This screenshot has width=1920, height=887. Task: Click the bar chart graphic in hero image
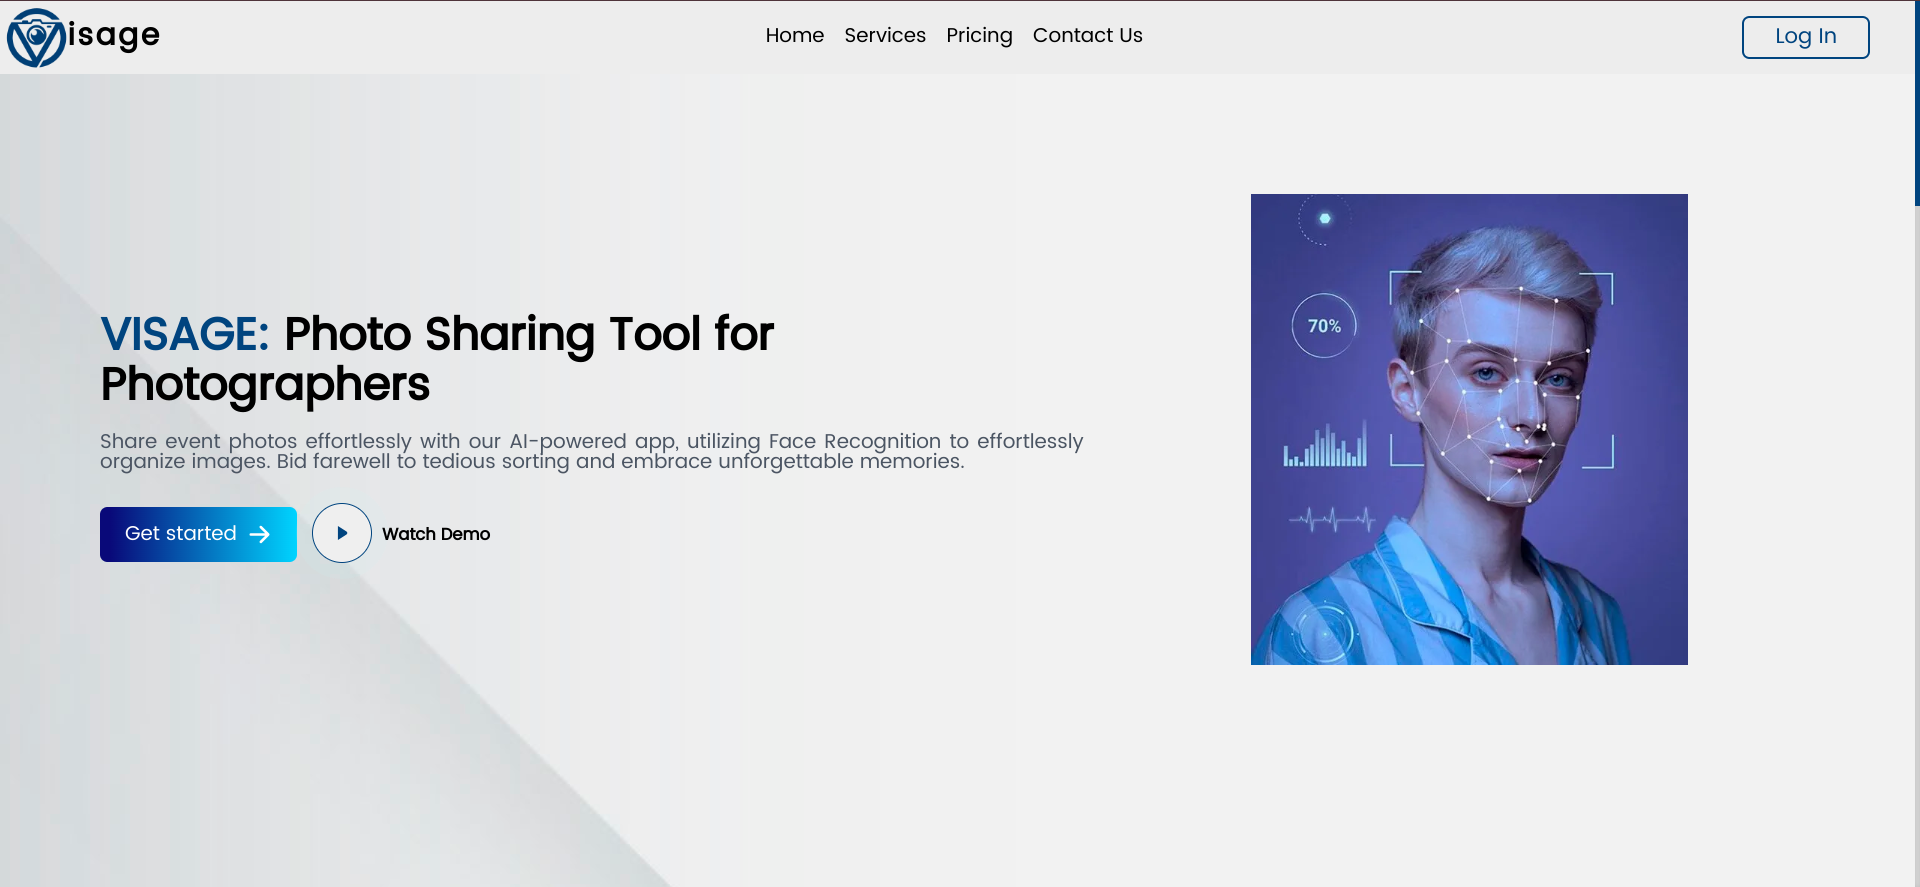[x=1324, y=447]
